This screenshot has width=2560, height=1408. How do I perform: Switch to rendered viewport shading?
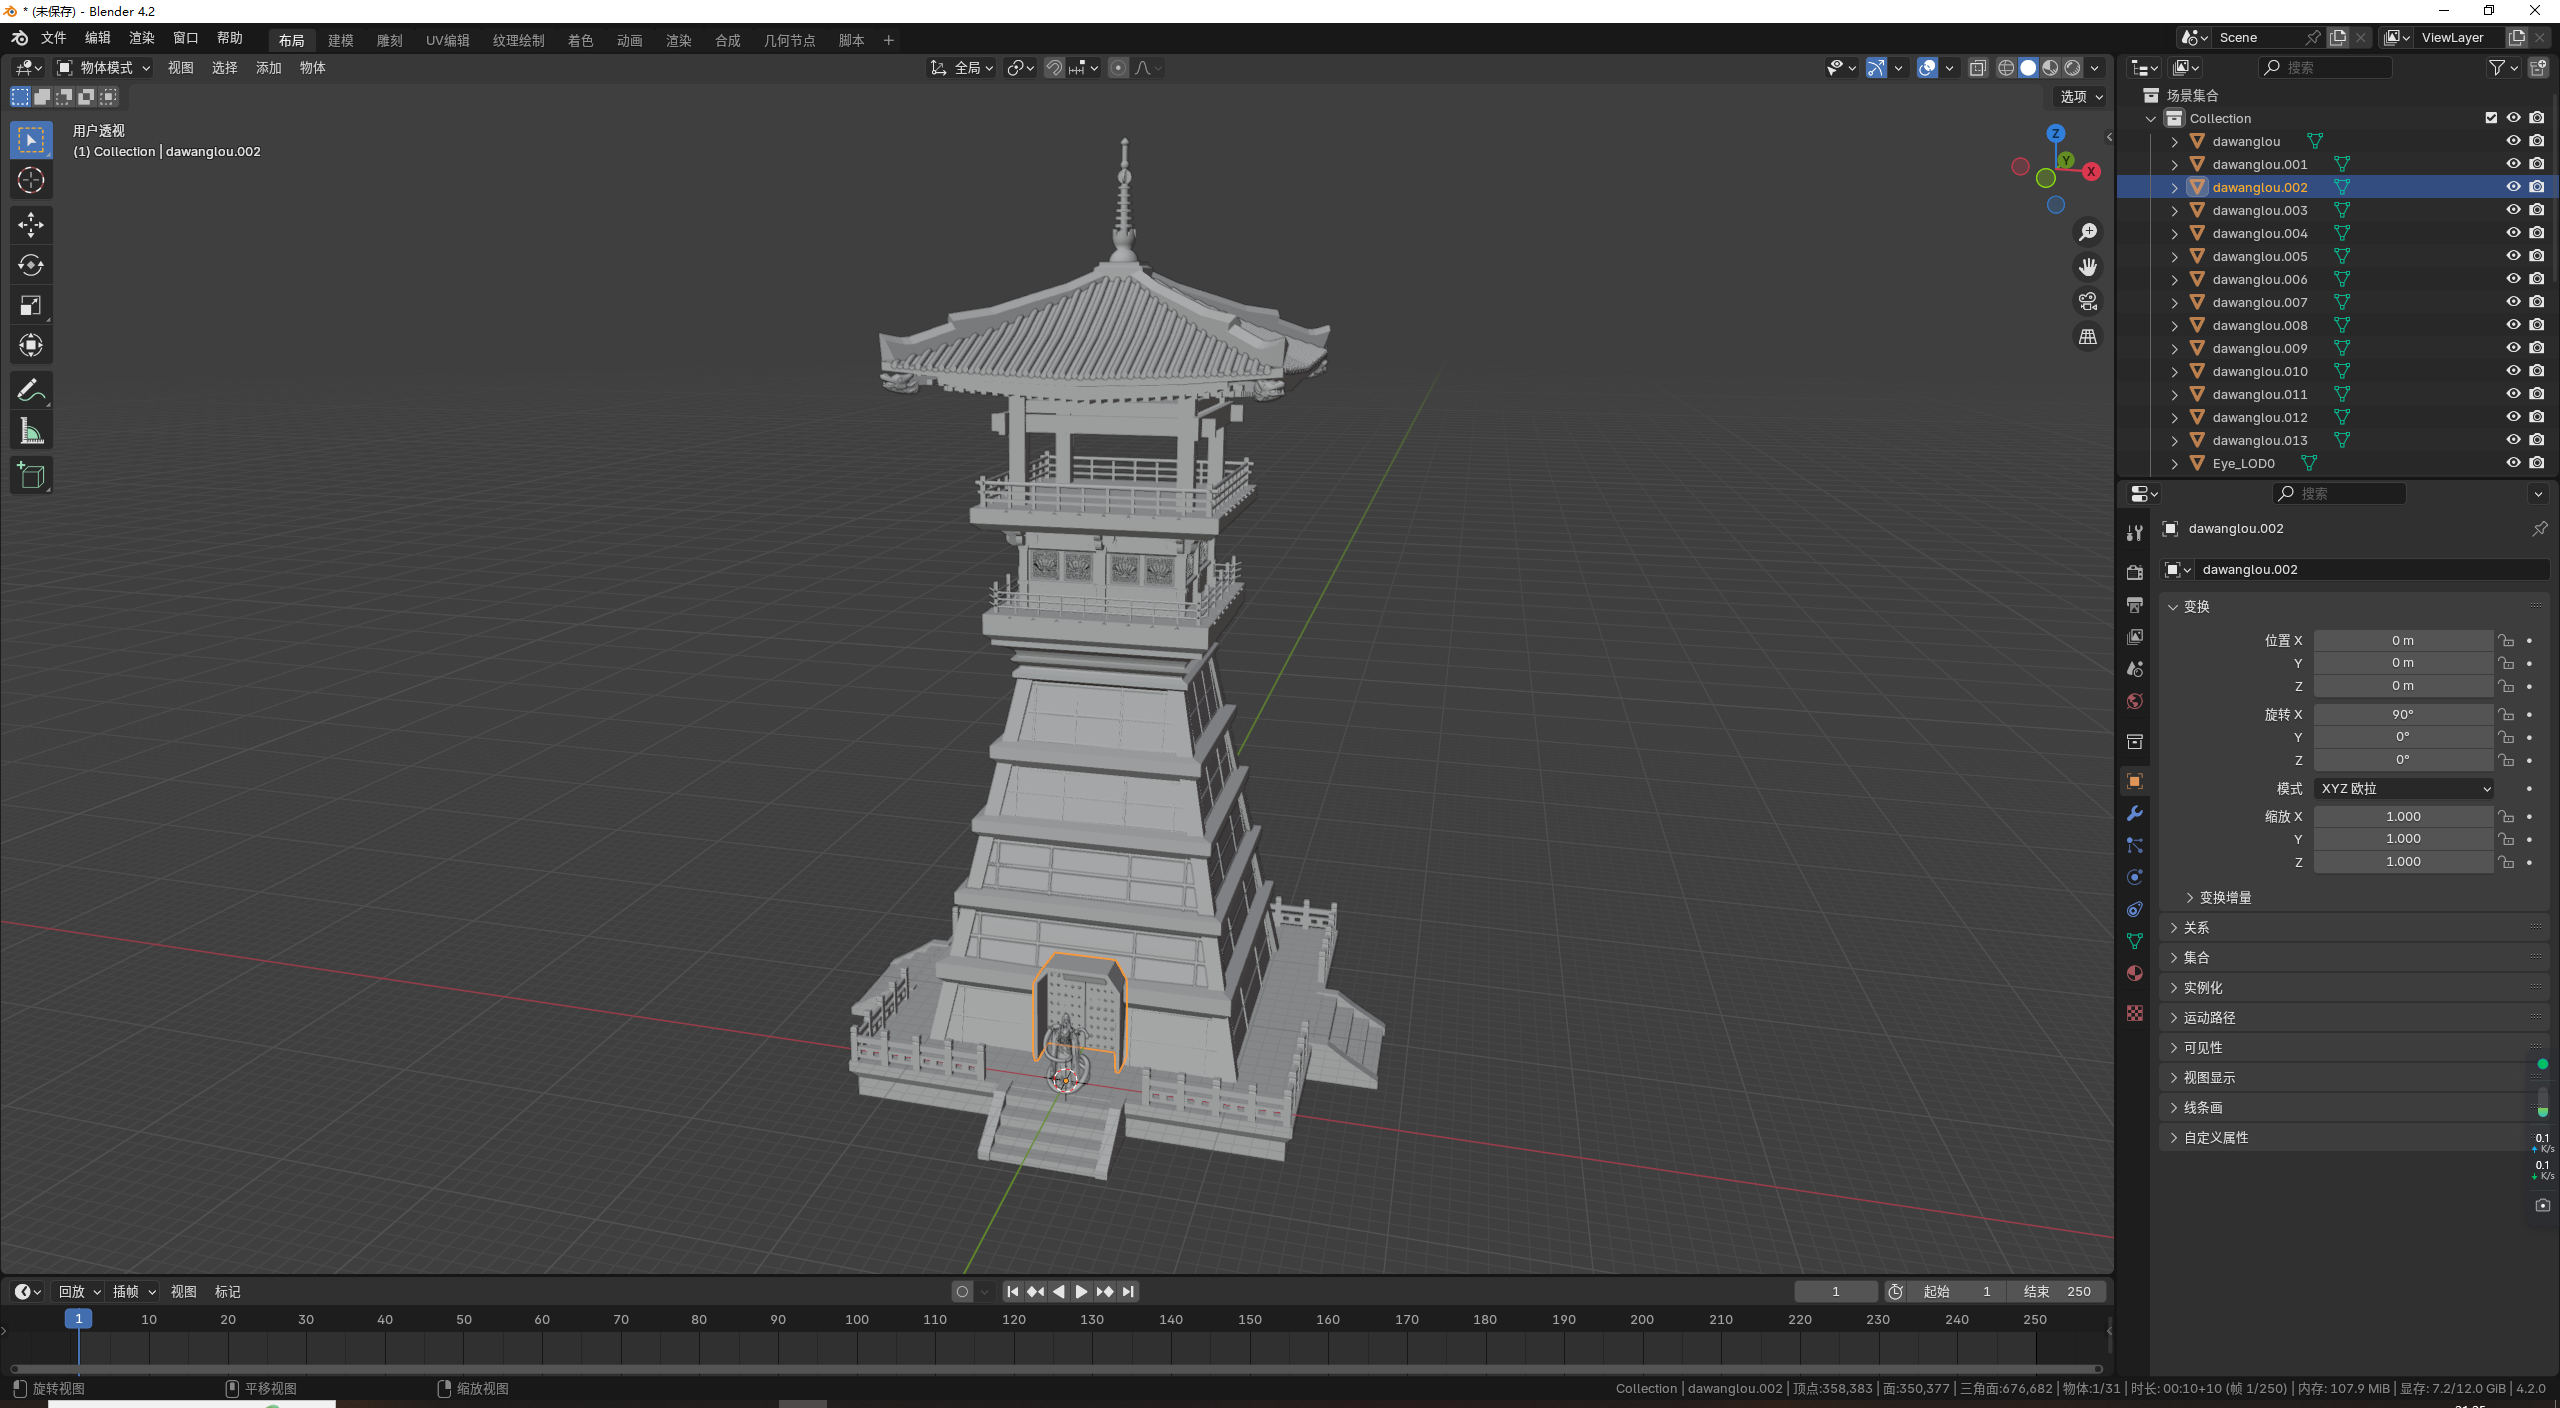pyautogui.click(x=2073, y=68)
